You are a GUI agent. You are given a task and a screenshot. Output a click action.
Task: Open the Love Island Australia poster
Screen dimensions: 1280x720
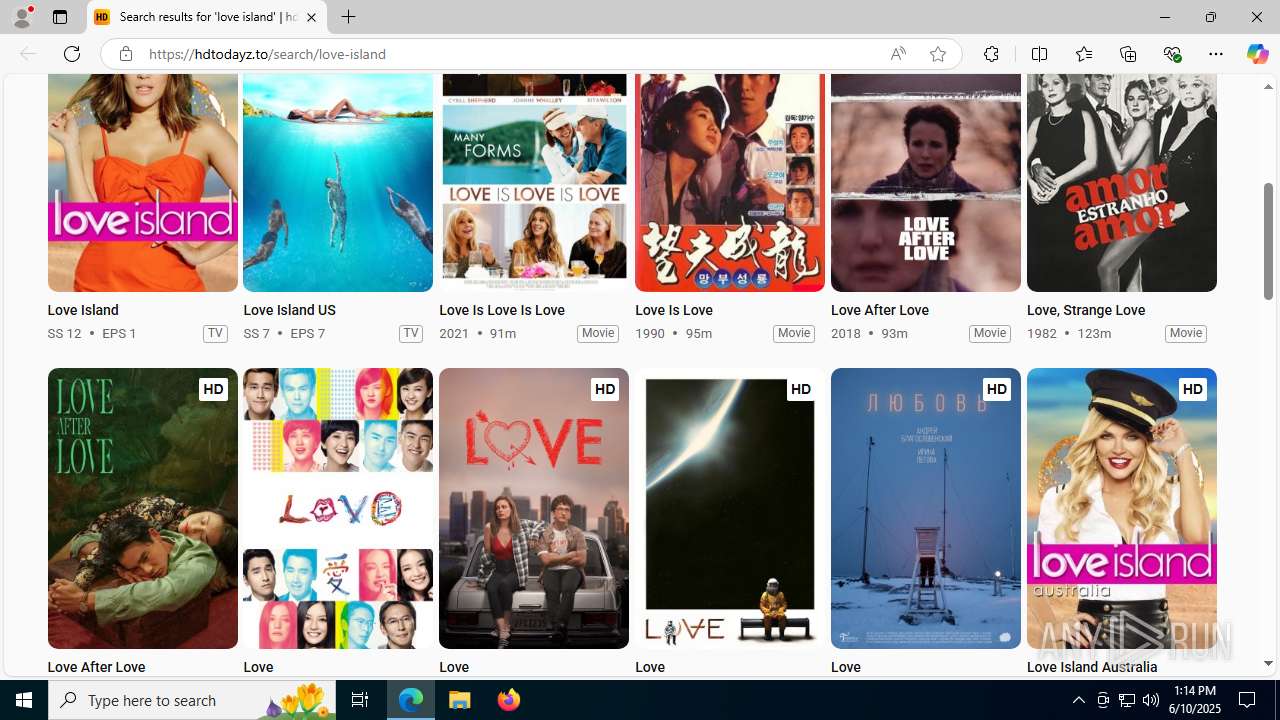point(1122,508)
